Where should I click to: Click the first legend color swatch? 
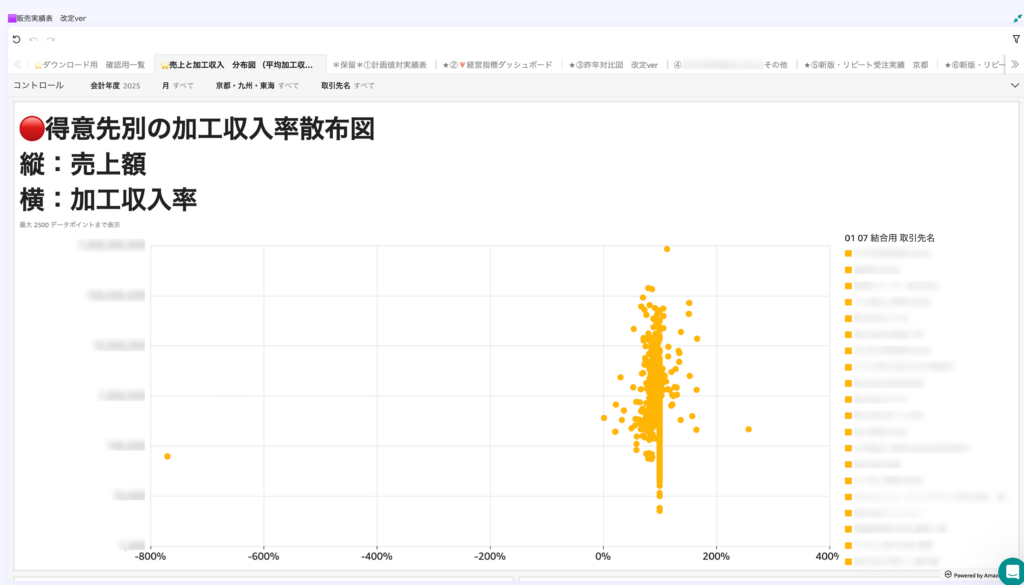pos(848,253)
